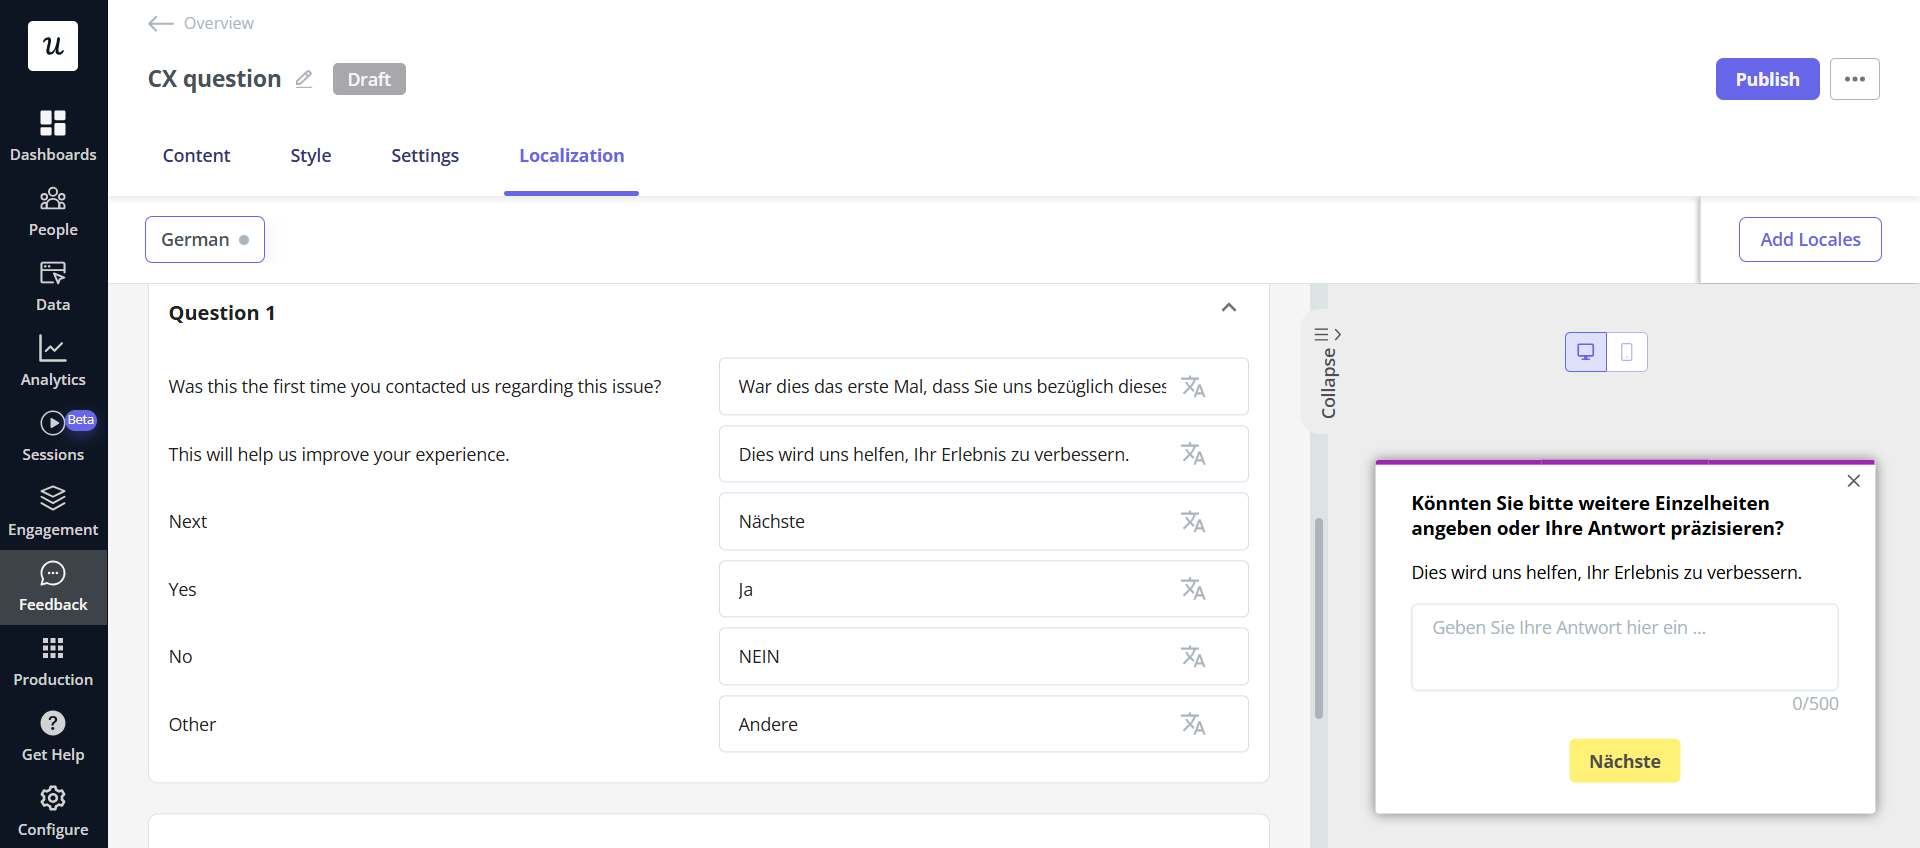Collapse the Question 1 section
Image resolution: width=1920 pixels, height=848 pixels.
tap(1229, 308)
